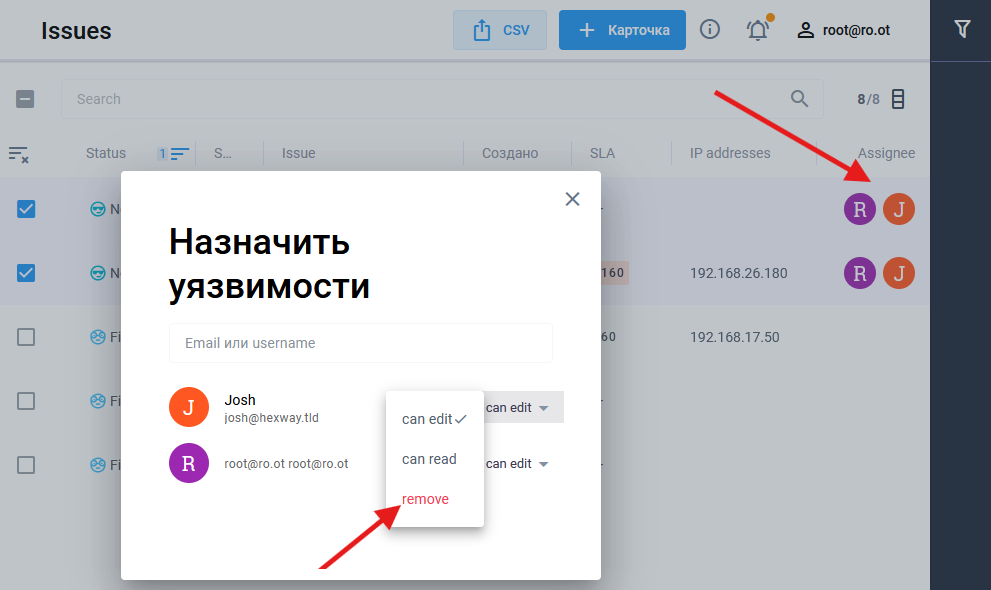Click status face icon in first row
The width and height of the screenshot is (991, 590).
coord(98,209)
